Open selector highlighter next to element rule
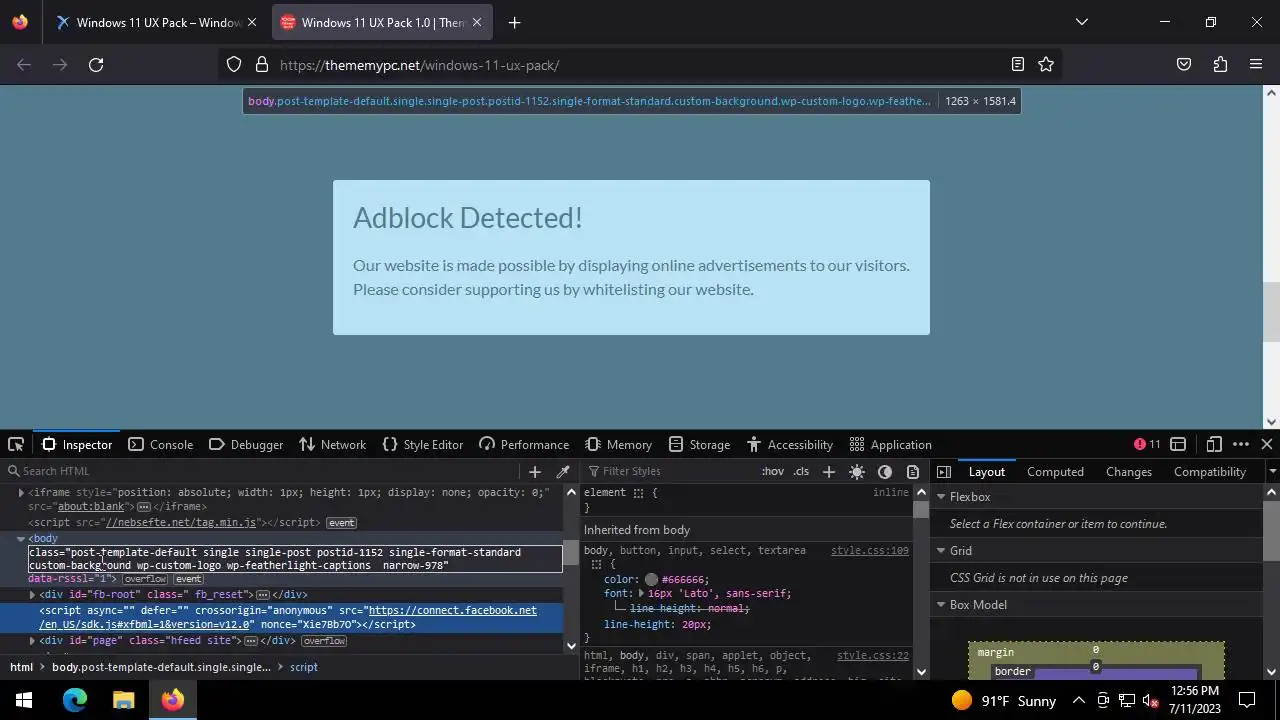 coord(638,493)
